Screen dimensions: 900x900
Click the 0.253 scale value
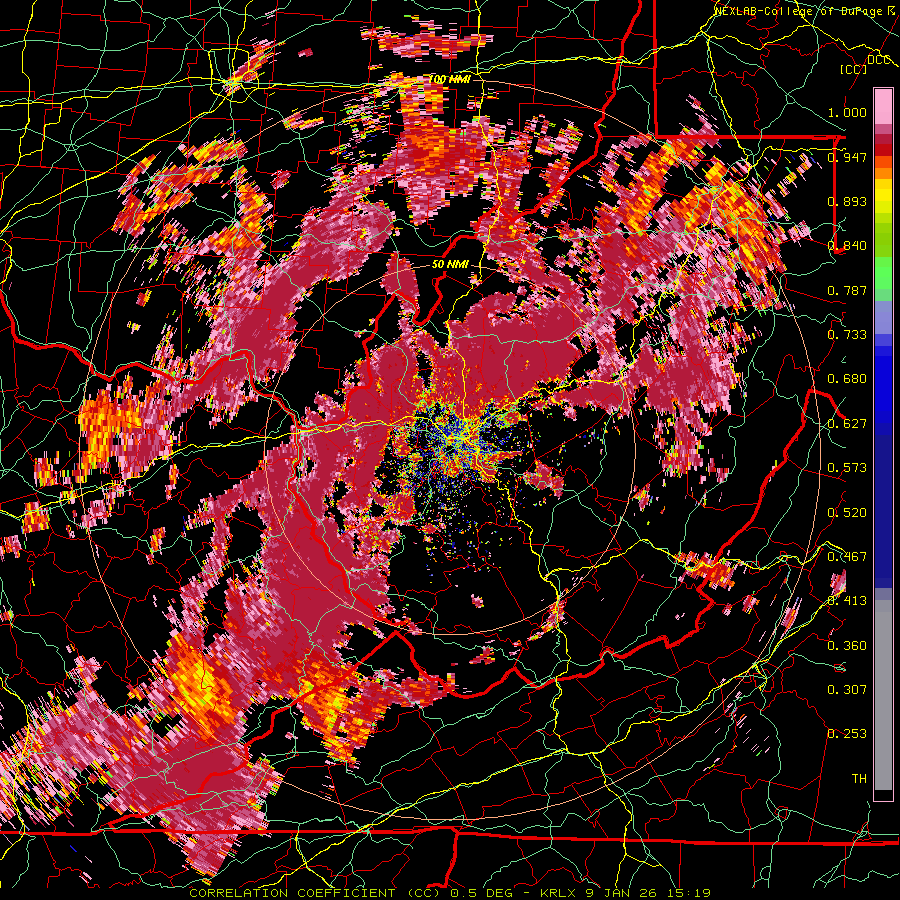click(847, 734)
